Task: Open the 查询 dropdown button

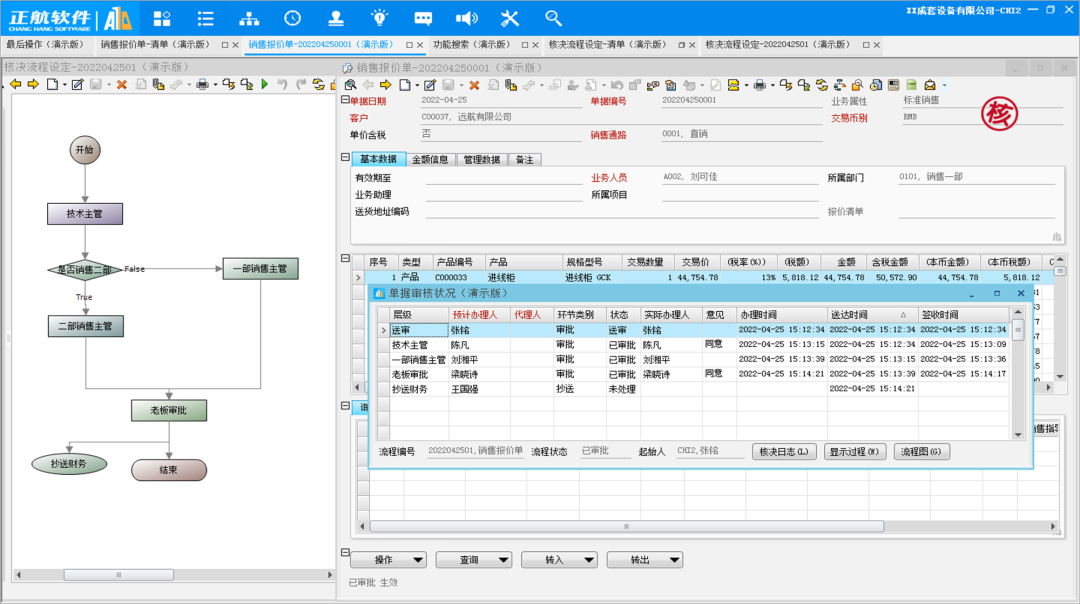Action: point(476,560)
